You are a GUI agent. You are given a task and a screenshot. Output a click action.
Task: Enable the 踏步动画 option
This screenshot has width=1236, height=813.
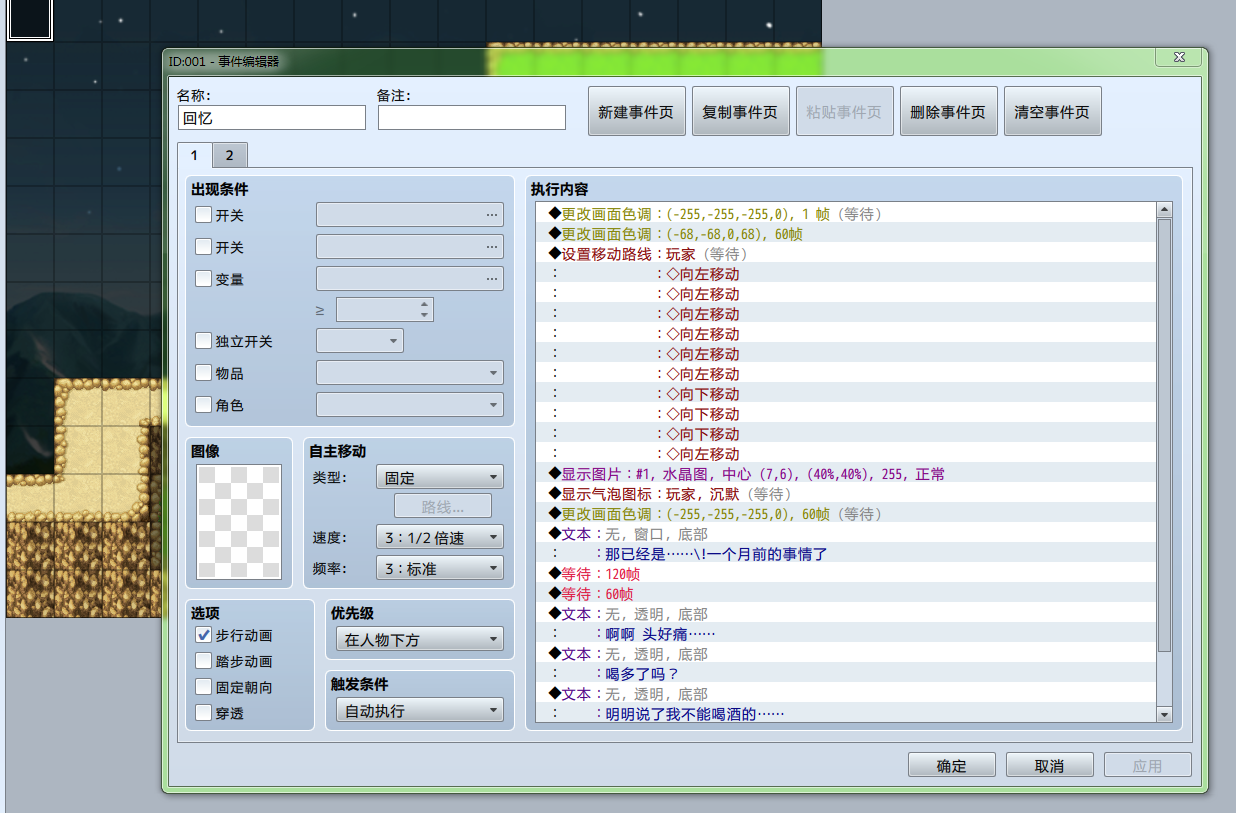203,661
